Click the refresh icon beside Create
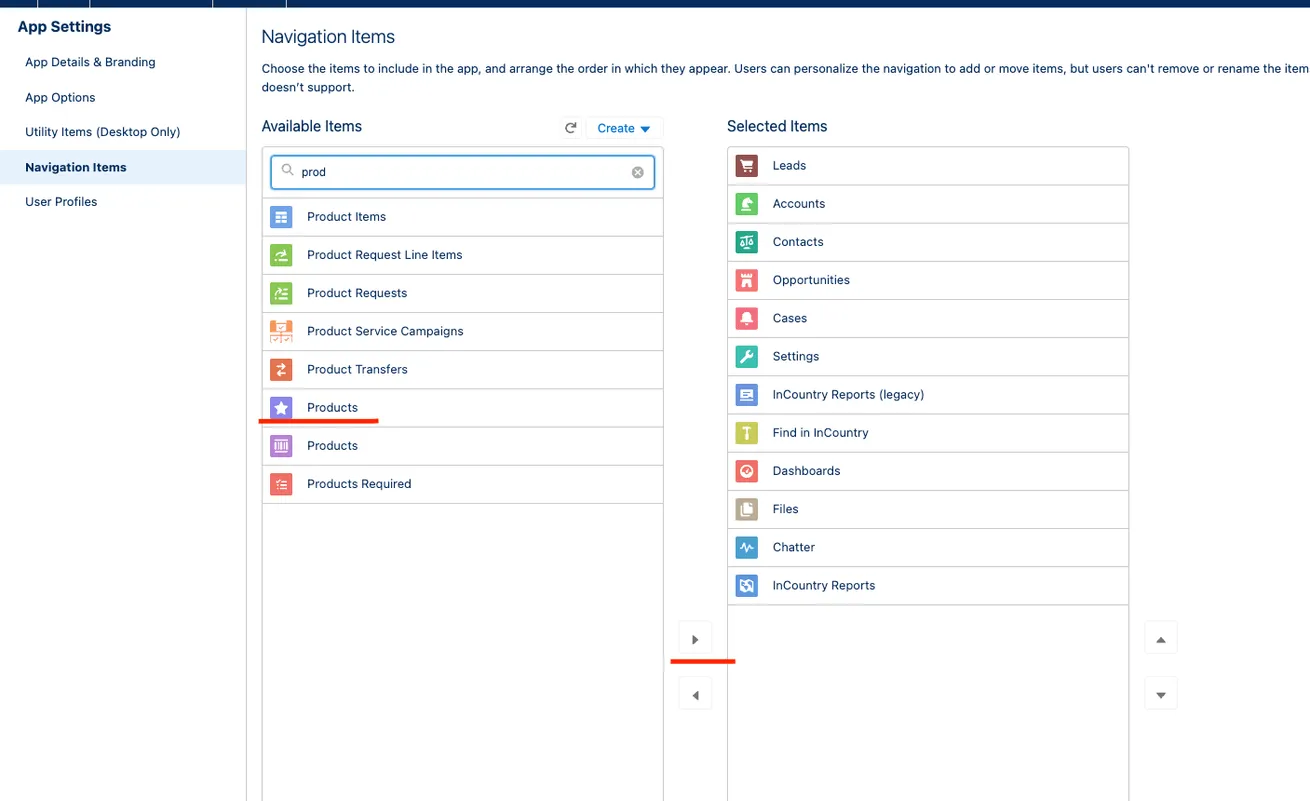This screenshot has width=1310, height=801. pos(571,128)
